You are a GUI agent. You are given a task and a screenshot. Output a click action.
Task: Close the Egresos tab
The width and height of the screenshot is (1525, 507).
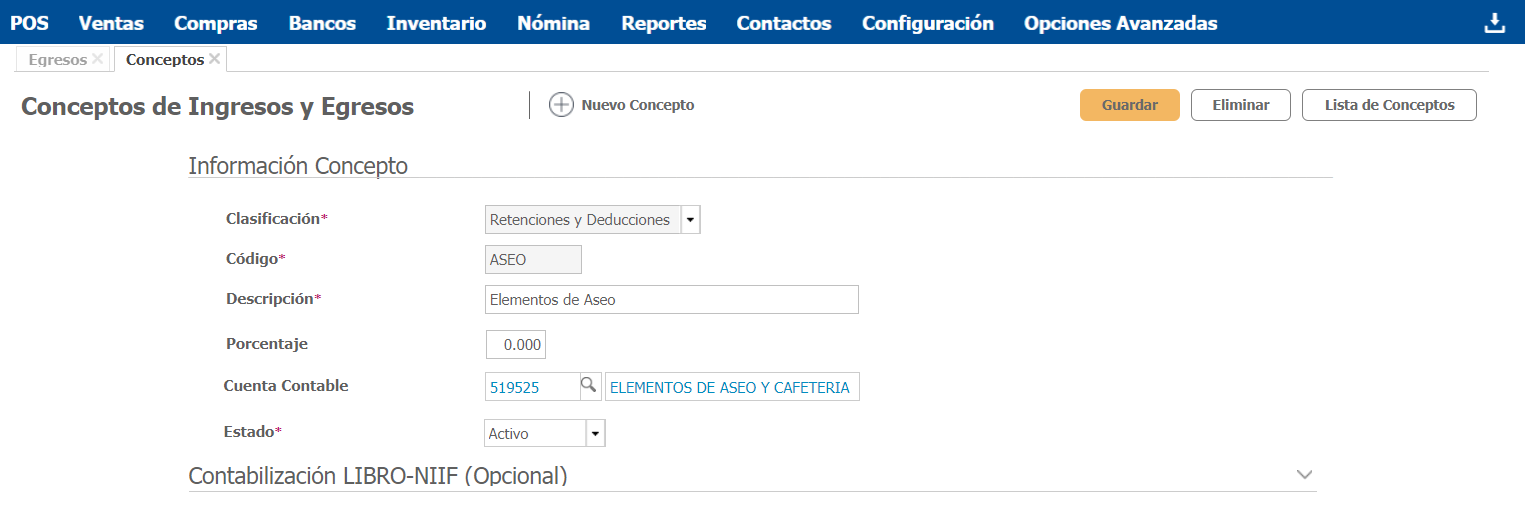[x=97, y=59]
